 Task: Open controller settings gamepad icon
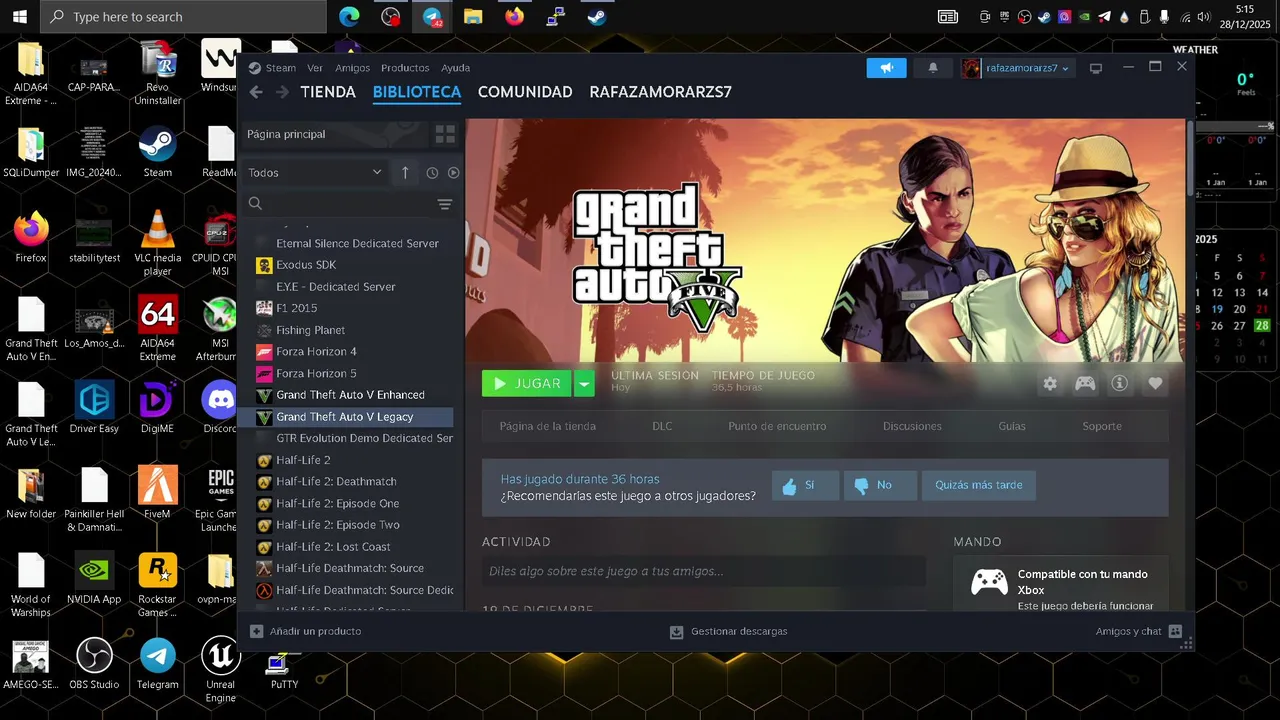pos(1085,383)
